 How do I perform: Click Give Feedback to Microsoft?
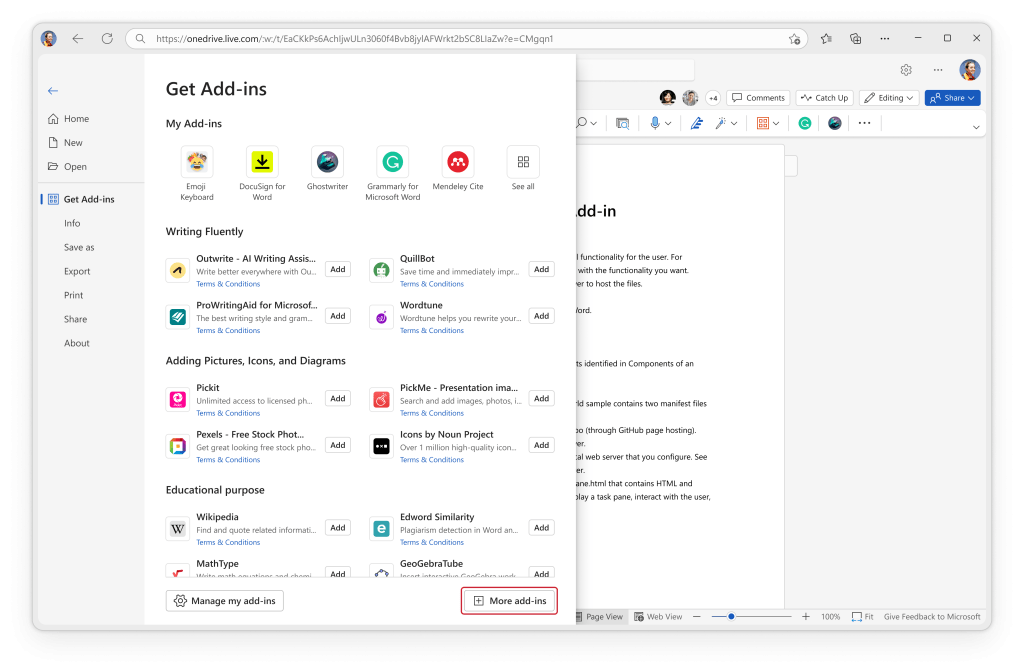pos(932,616)
